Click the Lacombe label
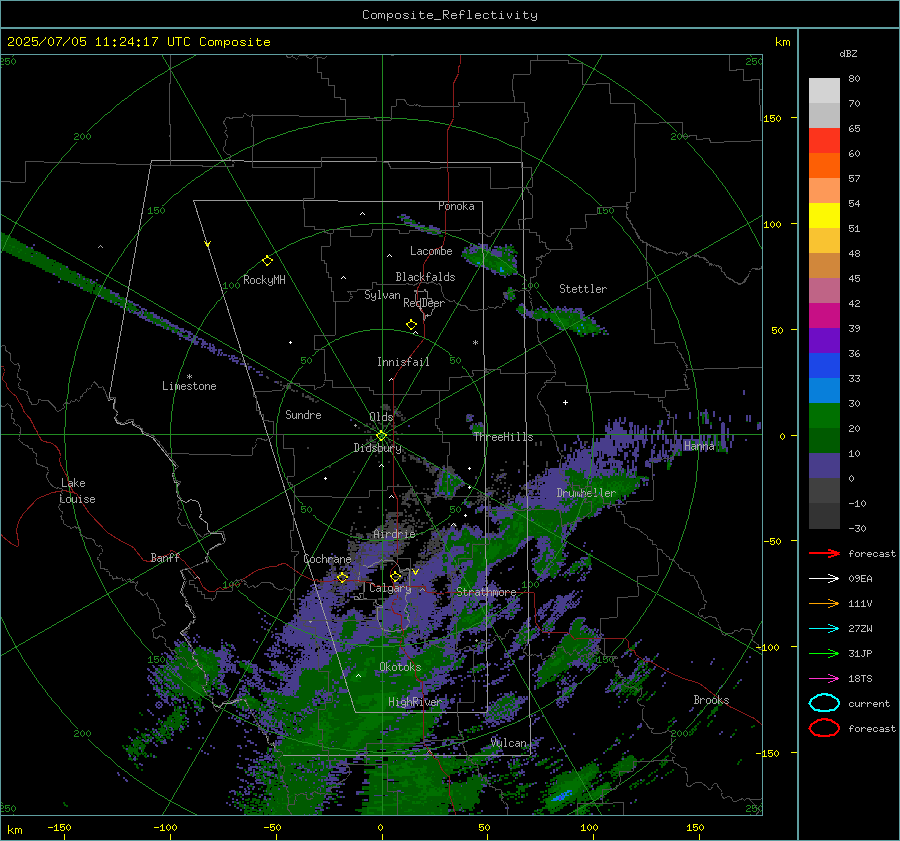Viewport: 900px width, 841px height. click(x=431, y=251)
